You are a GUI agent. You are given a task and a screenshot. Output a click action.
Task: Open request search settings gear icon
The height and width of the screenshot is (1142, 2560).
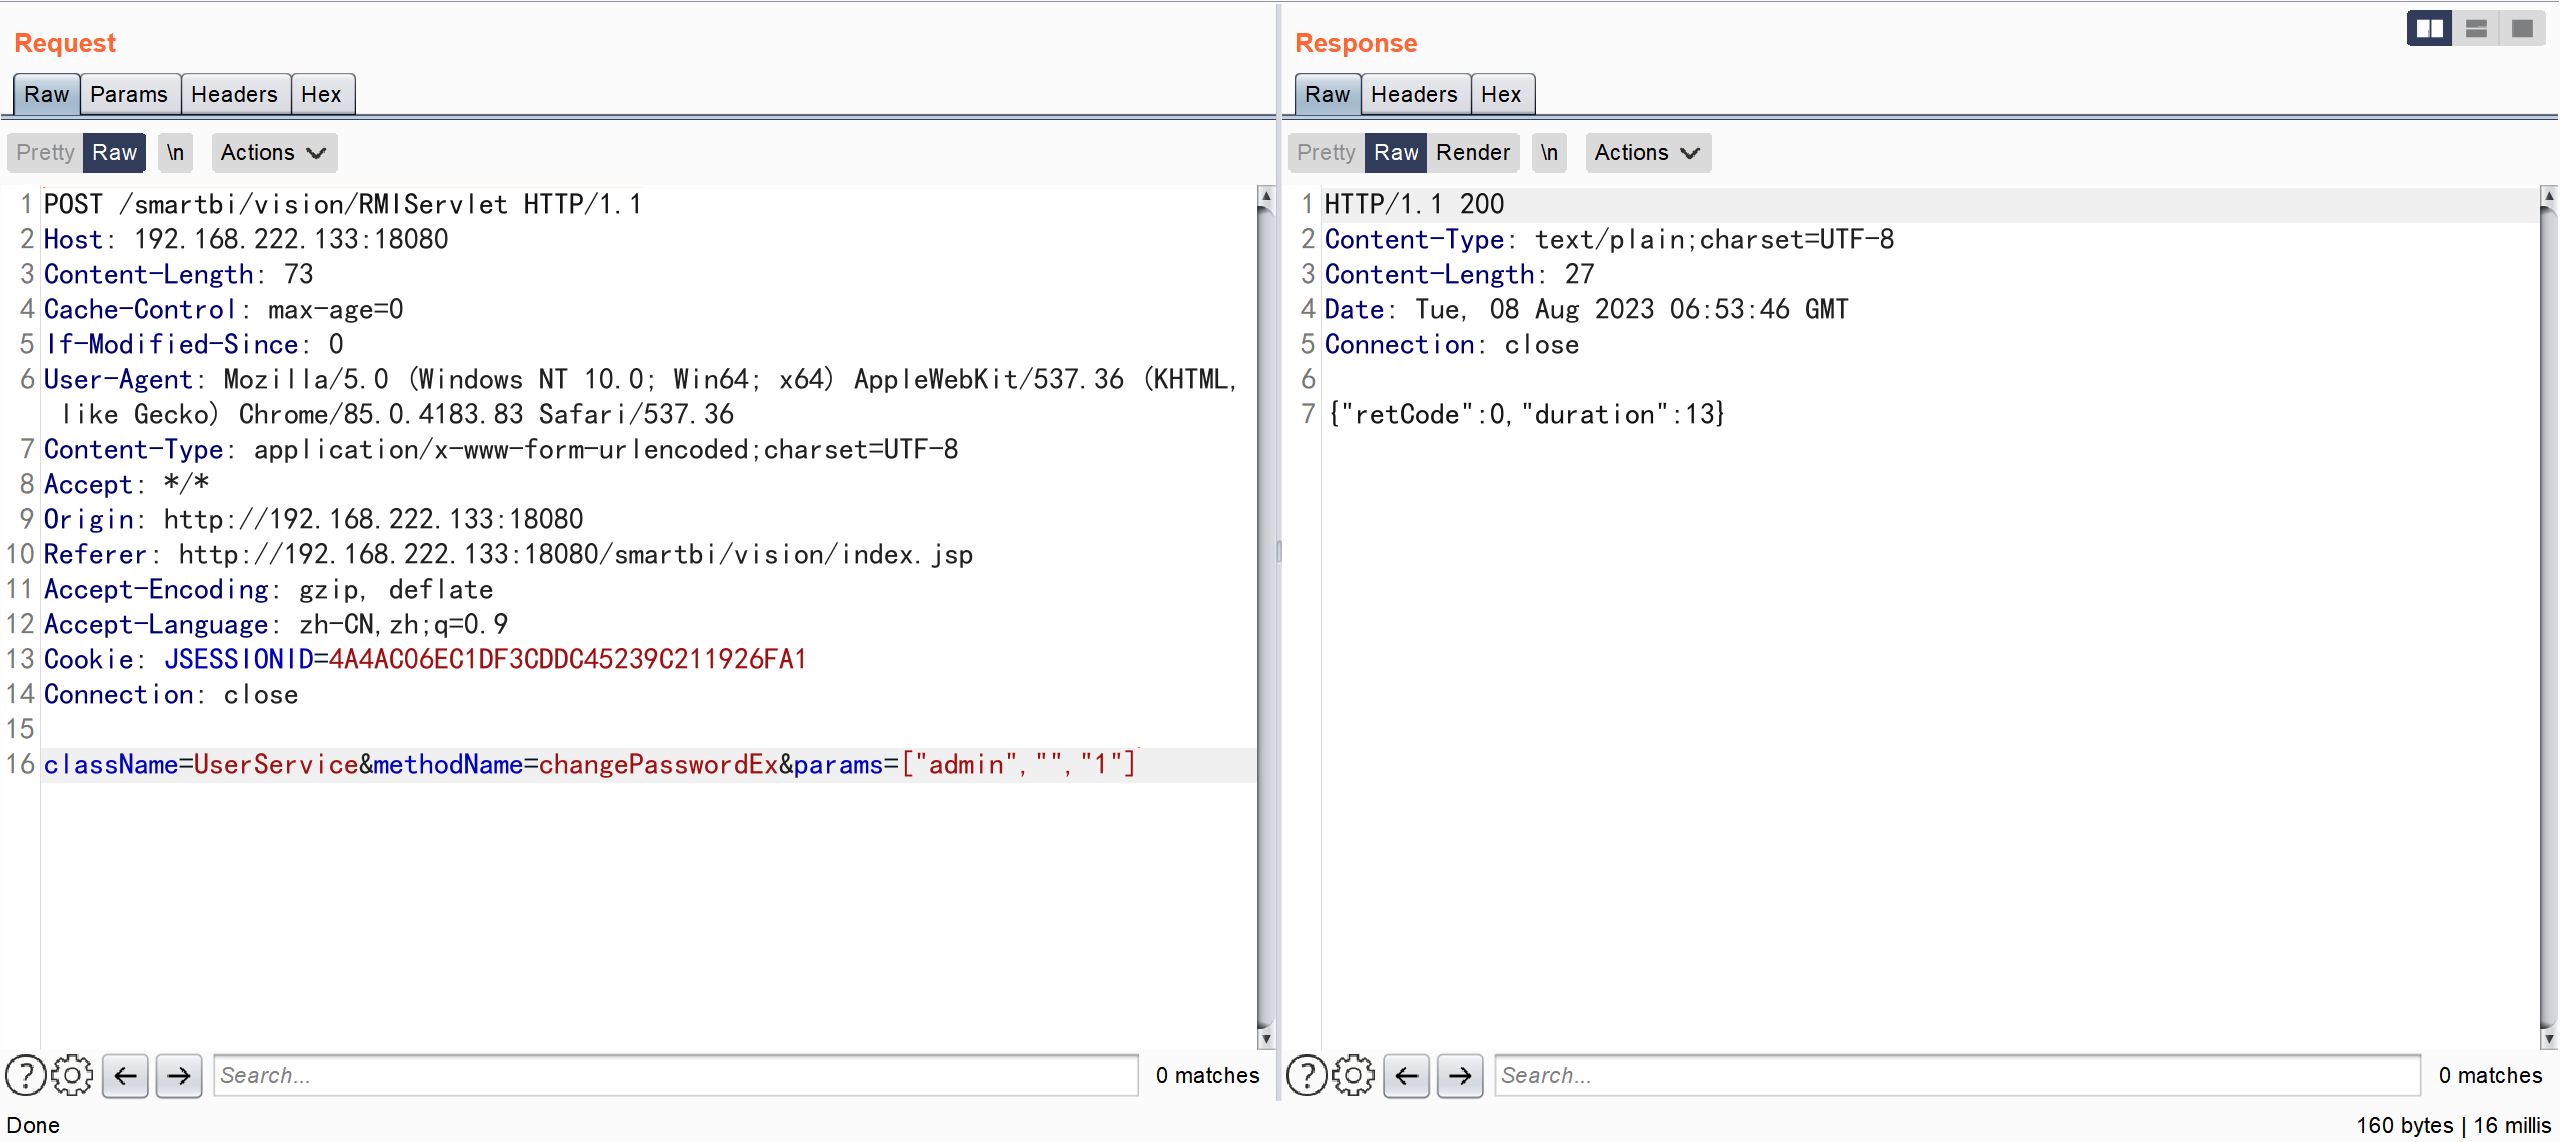[72, 1075]
